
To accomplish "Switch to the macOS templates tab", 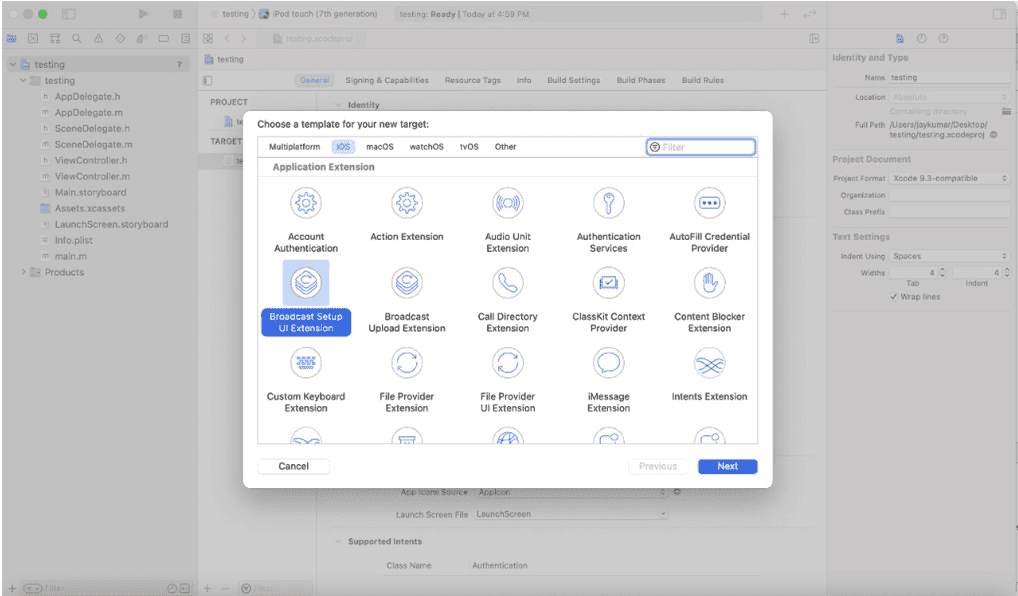I will click(x=380, y=147).
